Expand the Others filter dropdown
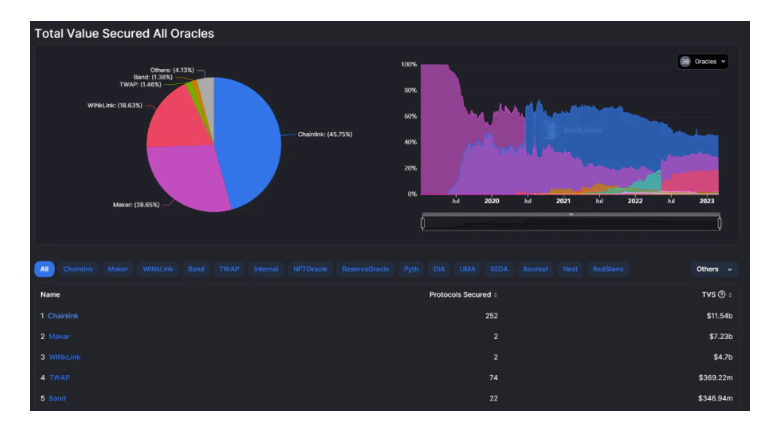Image resolution: width=767 pixels, height=428 pixels. (x=714, y=269)
